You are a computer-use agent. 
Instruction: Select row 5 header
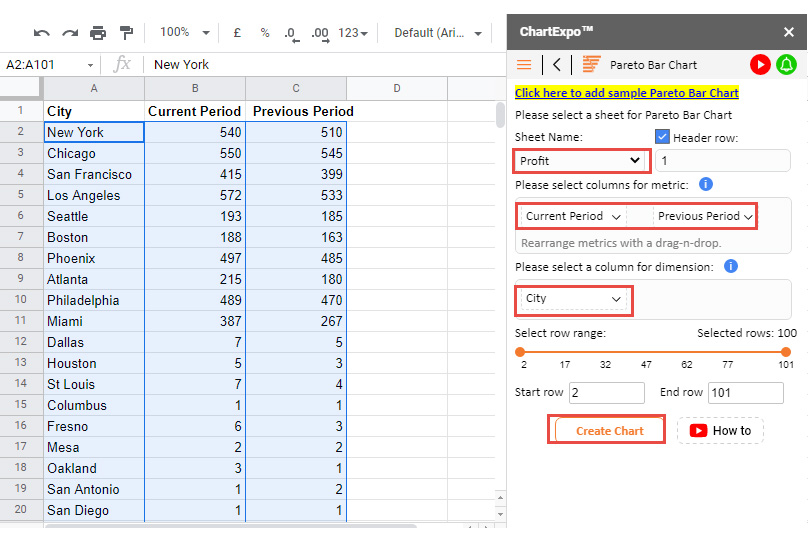click(21, 195)
